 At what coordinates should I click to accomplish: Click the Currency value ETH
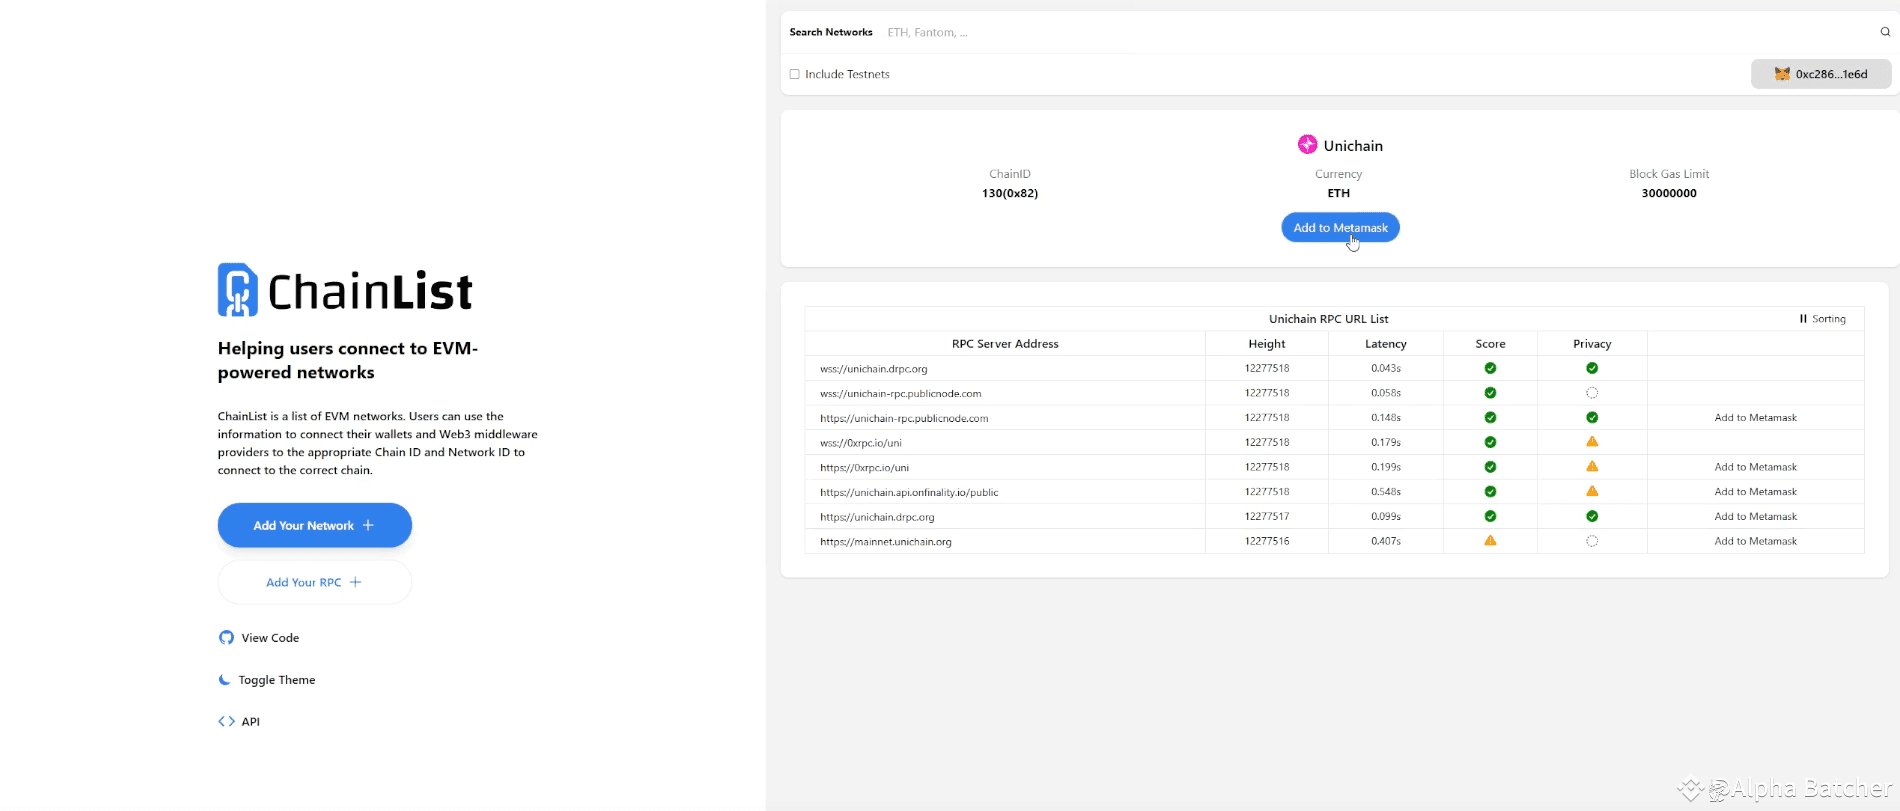click(x=1339, y=193)
